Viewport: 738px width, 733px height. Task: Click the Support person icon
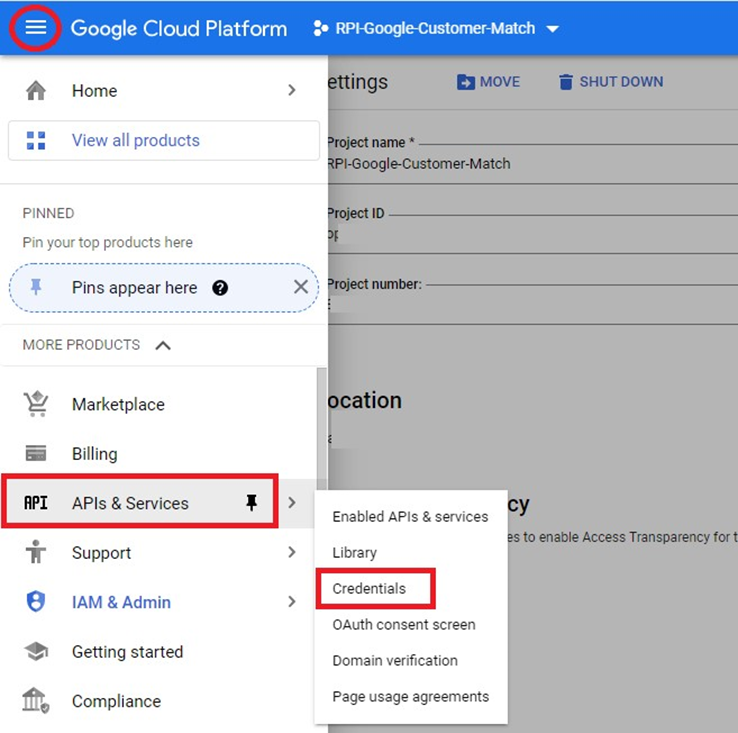(36, 553)
